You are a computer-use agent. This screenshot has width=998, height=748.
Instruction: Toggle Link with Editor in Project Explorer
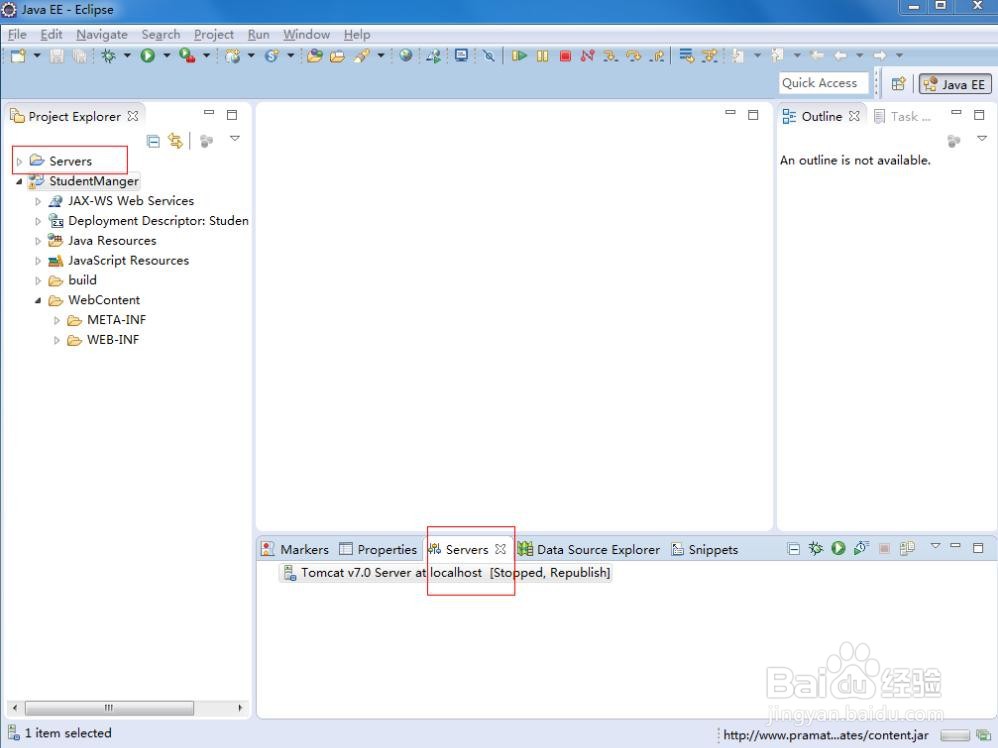click(175, 141)
